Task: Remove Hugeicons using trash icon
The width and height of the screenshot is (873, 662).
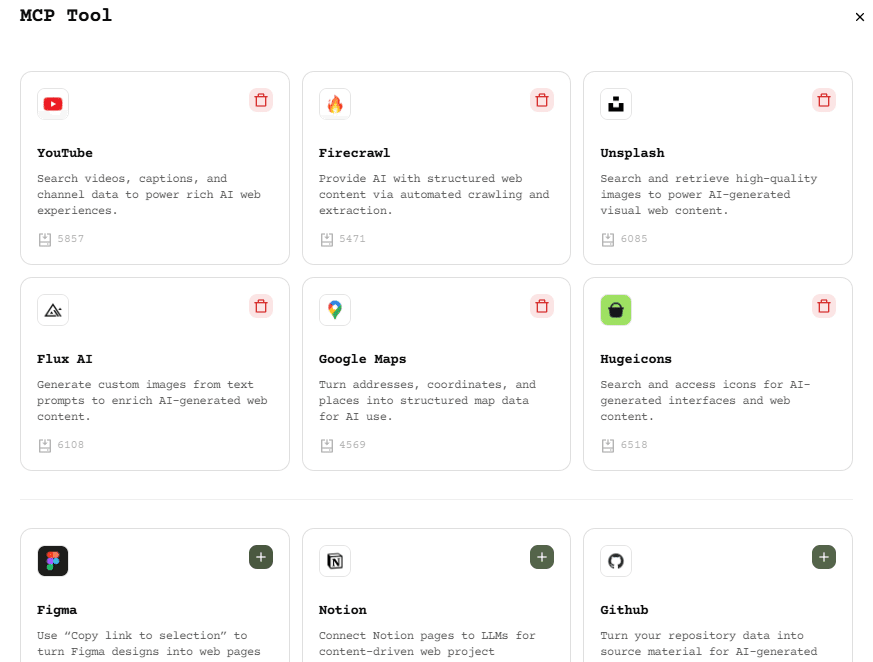Action: [x=824, y=306]
